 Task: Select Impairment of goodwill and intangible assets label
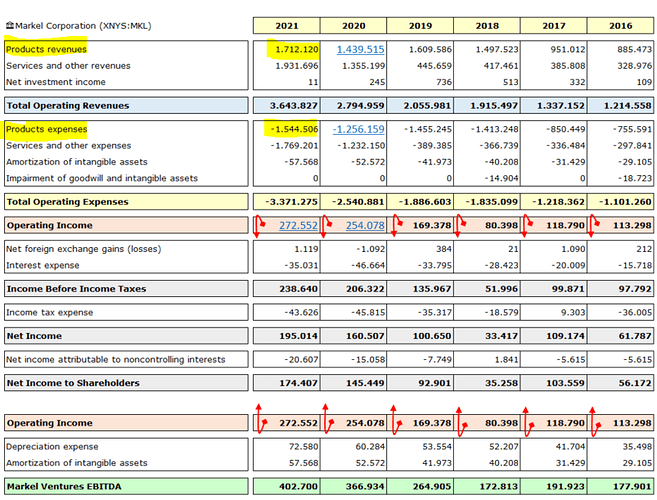(x=102, y=178)
